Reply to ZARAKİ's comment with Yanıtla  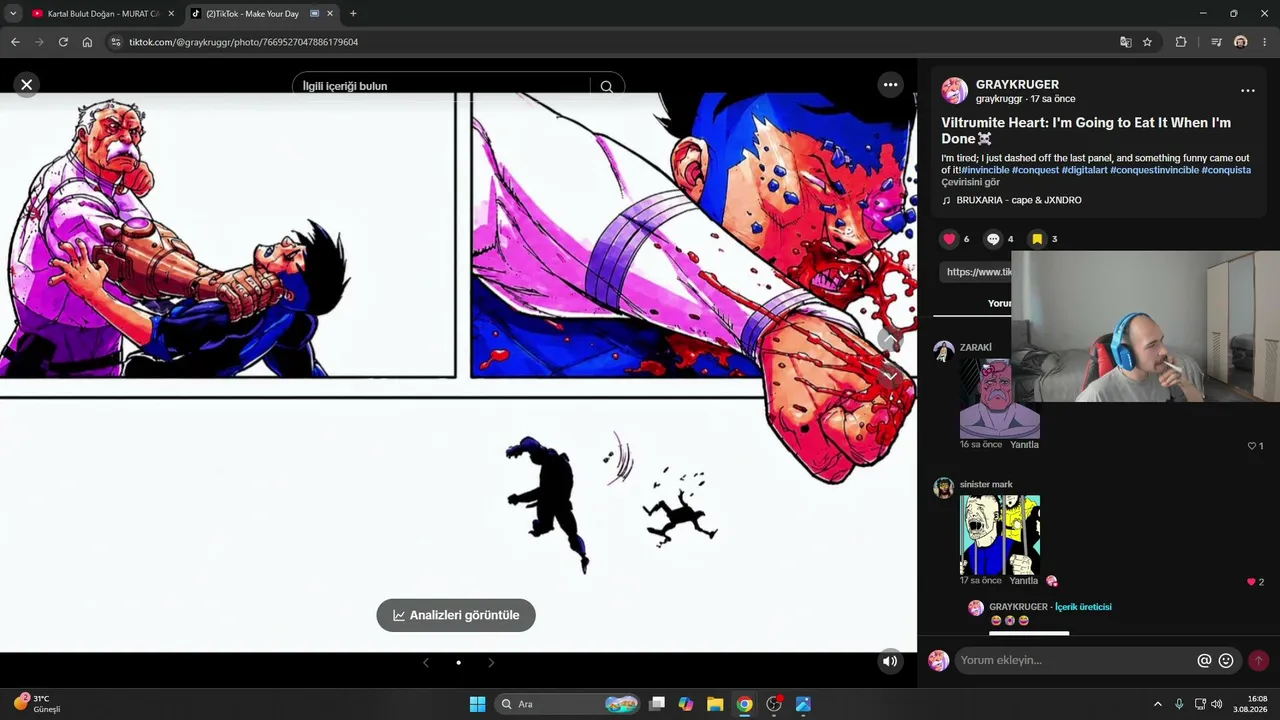point(1024,445)
